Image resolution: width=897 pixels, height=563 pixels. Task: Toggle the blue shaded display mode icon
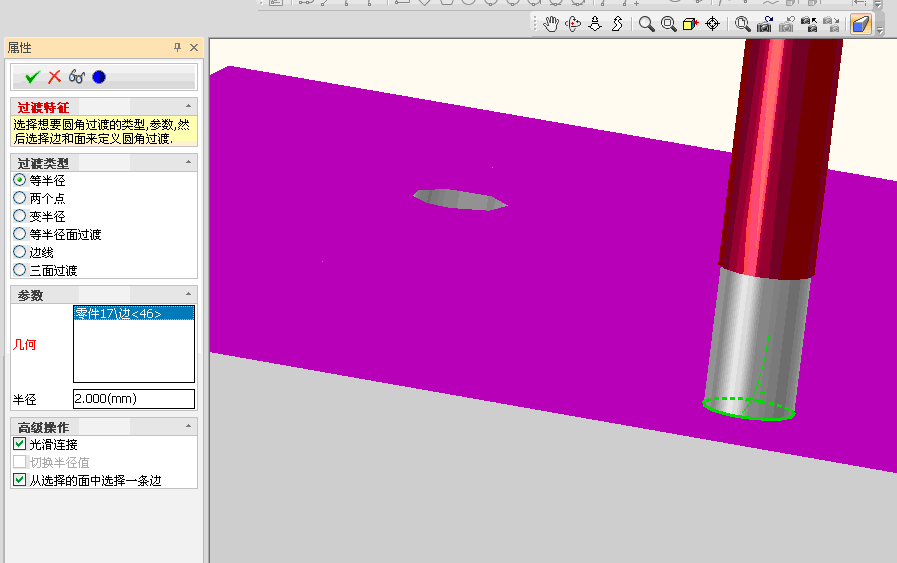tap(859, 24)
